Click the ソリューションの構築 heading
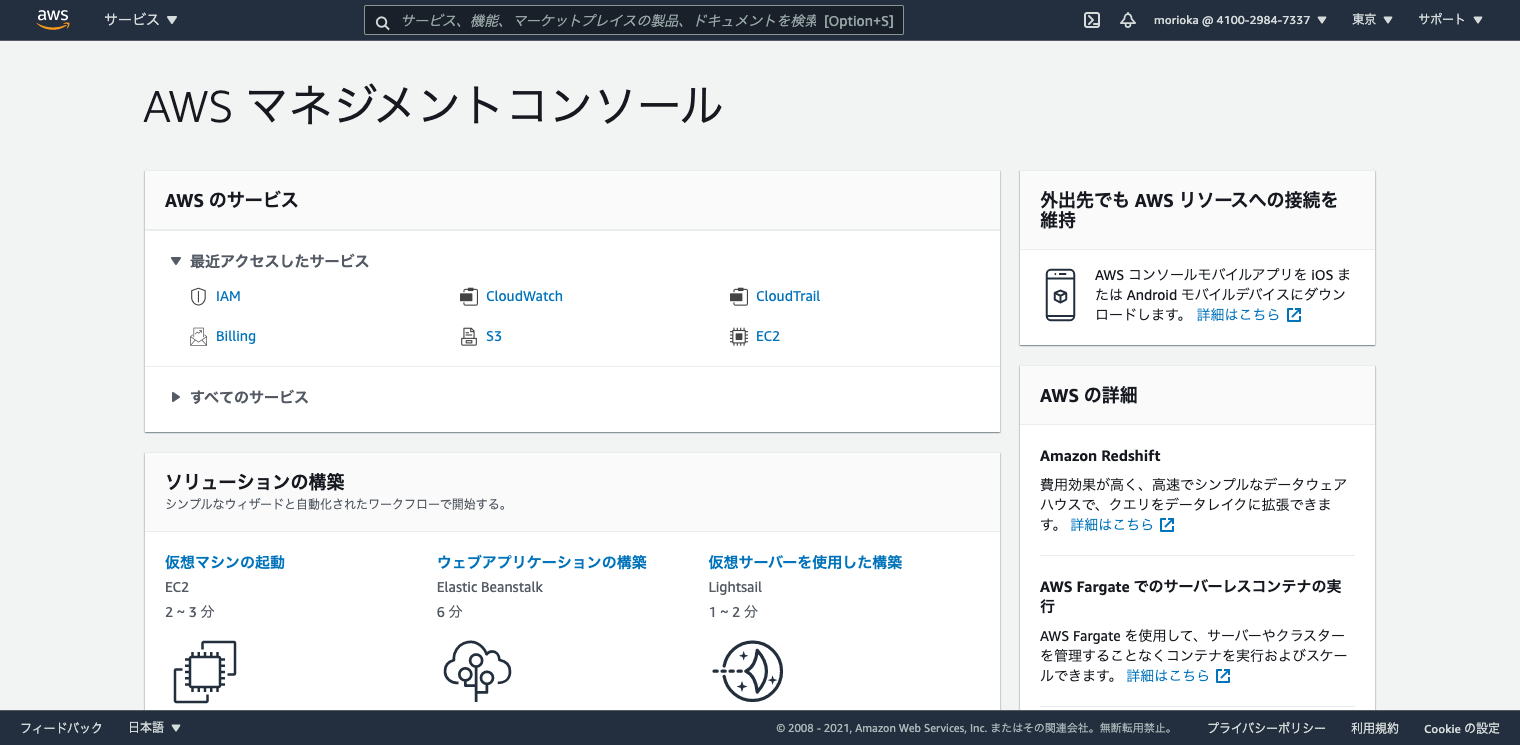 [255, 481]
